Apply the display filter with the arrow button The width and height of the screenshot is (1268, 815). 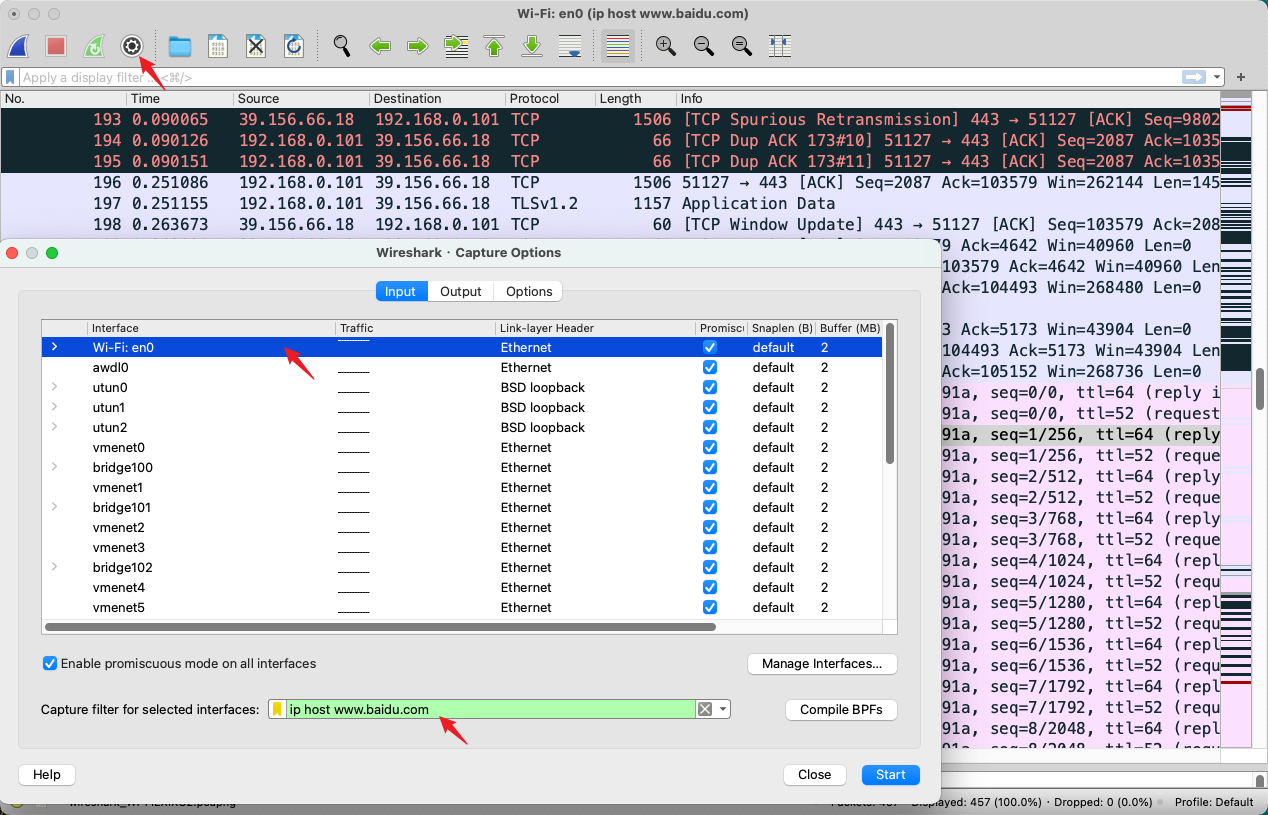tap(1194, 77)
